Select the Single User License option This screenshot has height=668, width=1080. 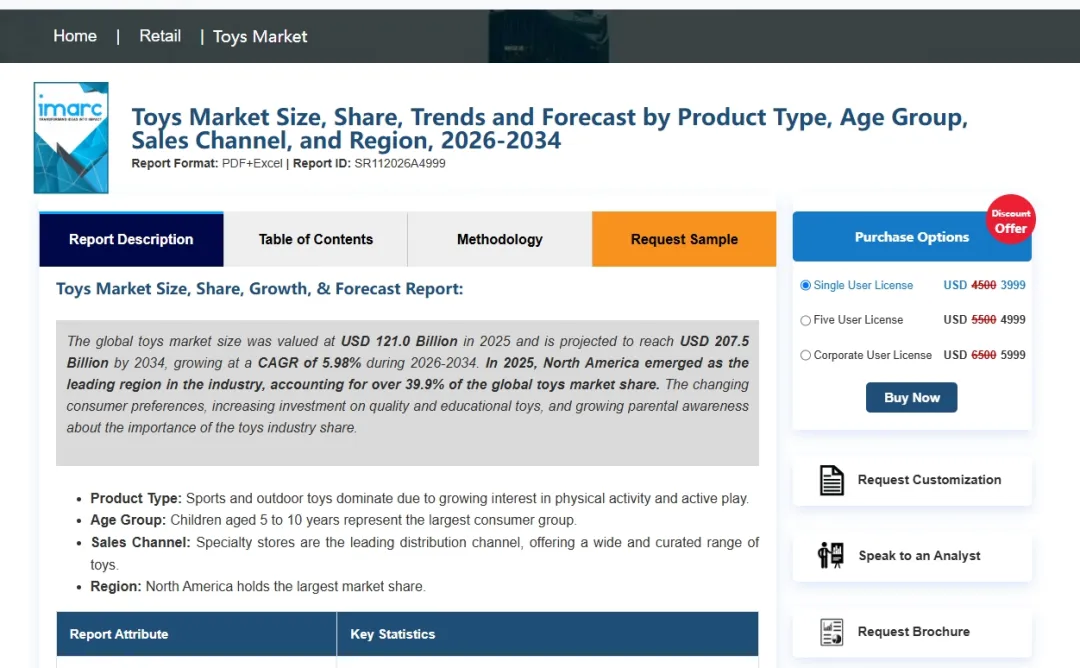pos(806,285)
